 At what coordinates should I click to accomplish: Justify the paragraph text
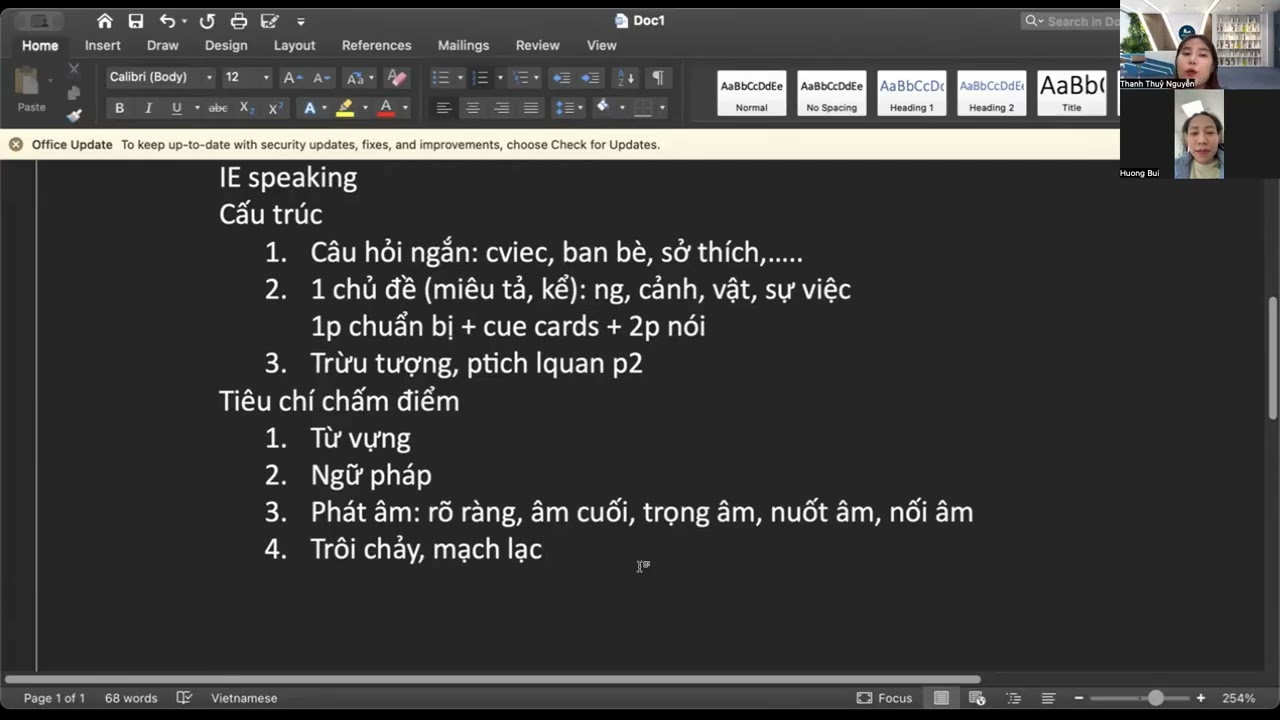coord(531,108)
